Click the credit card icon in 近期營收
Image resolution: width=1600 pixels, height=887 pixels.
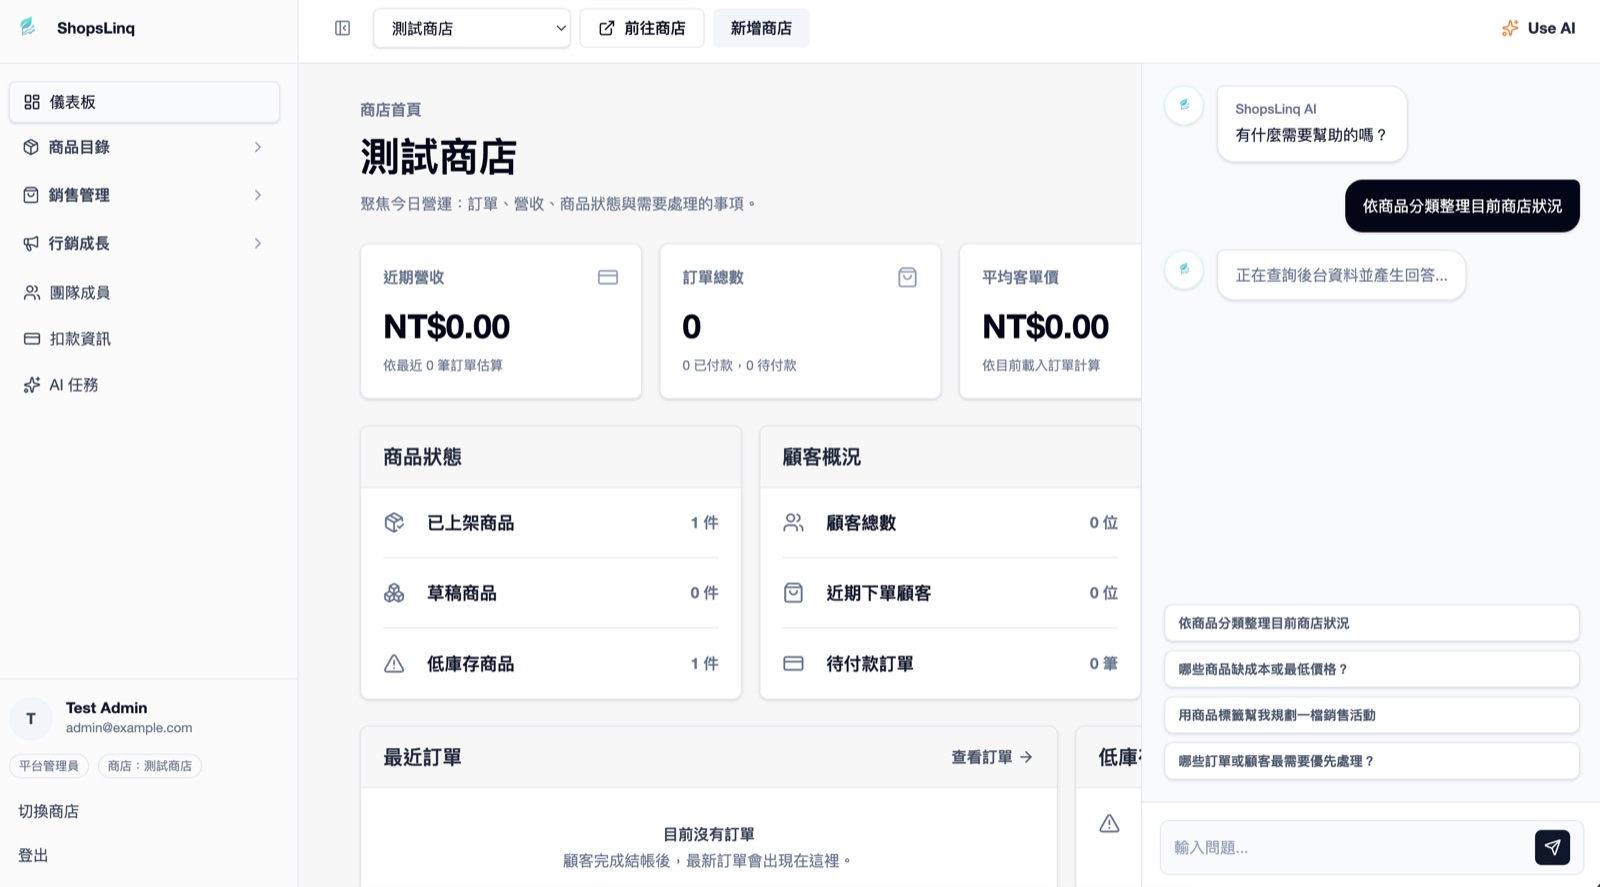click(x=608, y=277)
